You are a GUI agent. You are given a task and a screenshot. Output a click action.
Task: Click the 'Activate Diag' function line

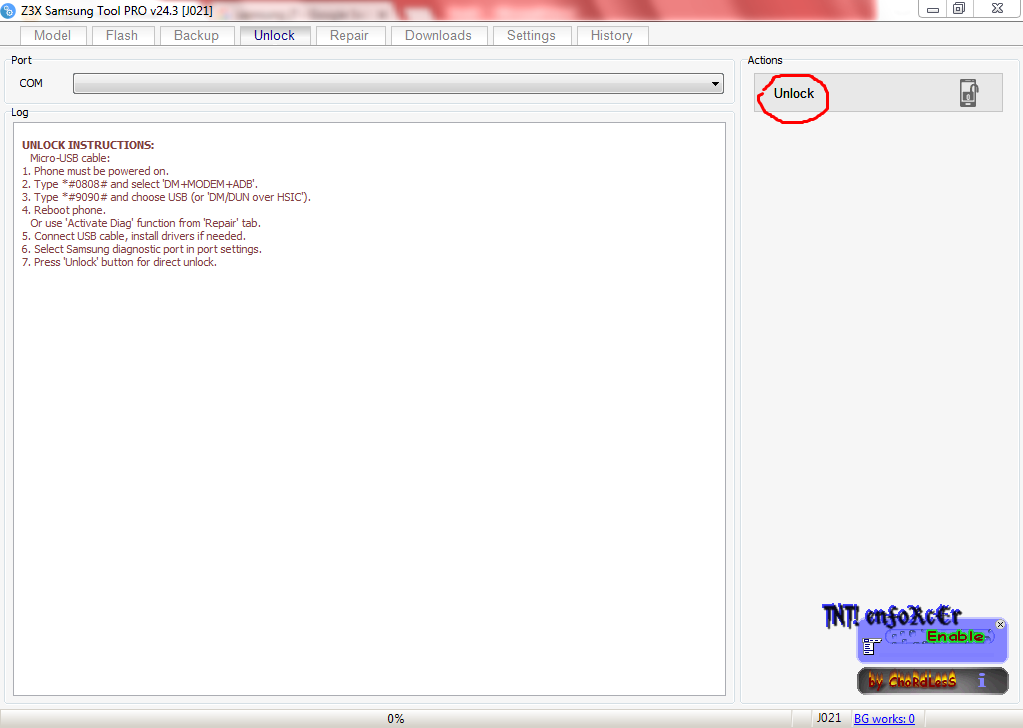point(145,223)
